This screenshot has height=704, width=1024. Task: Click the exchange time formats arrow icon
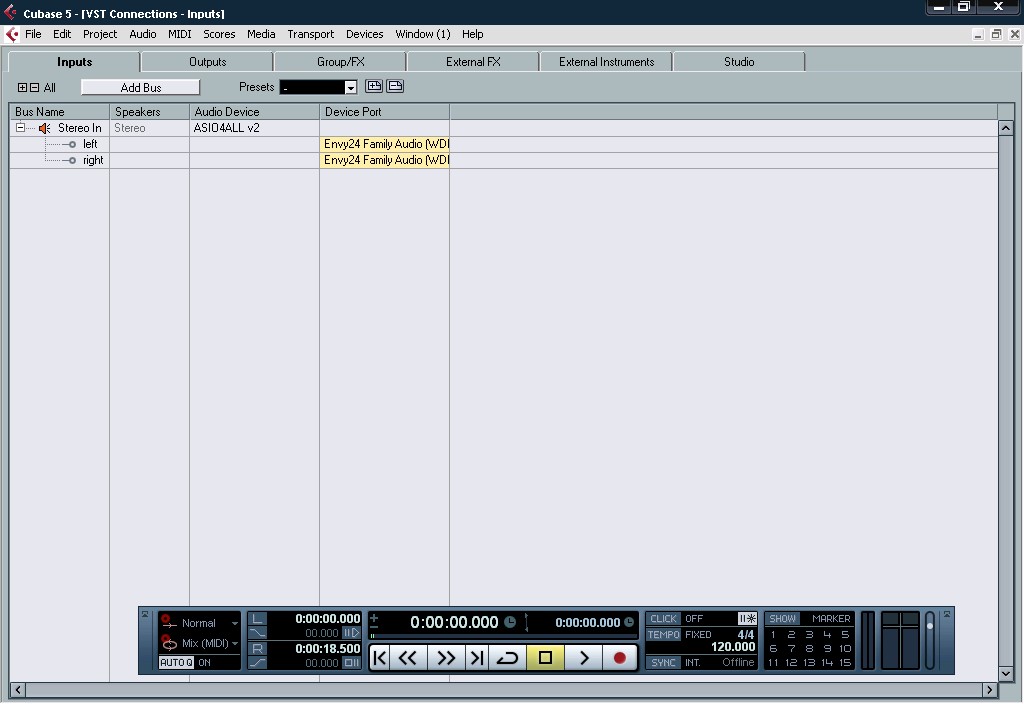pyautogui.click(x=526, y=622)
